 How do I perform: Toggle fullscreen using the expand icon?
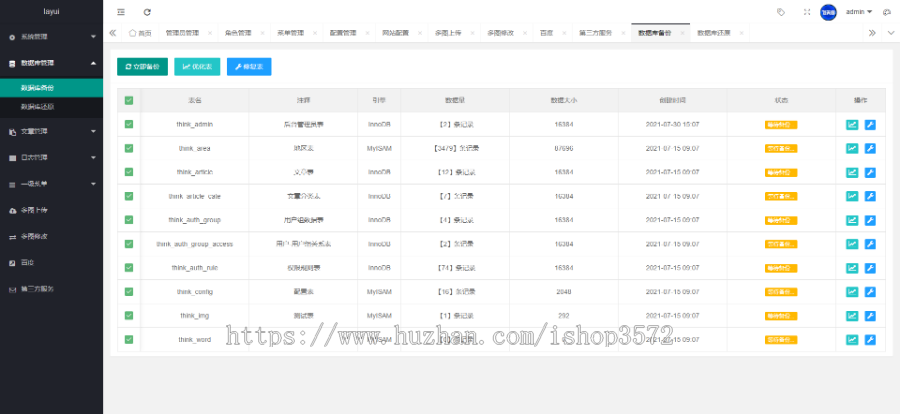pyautogui.click(x=807, y=12)
